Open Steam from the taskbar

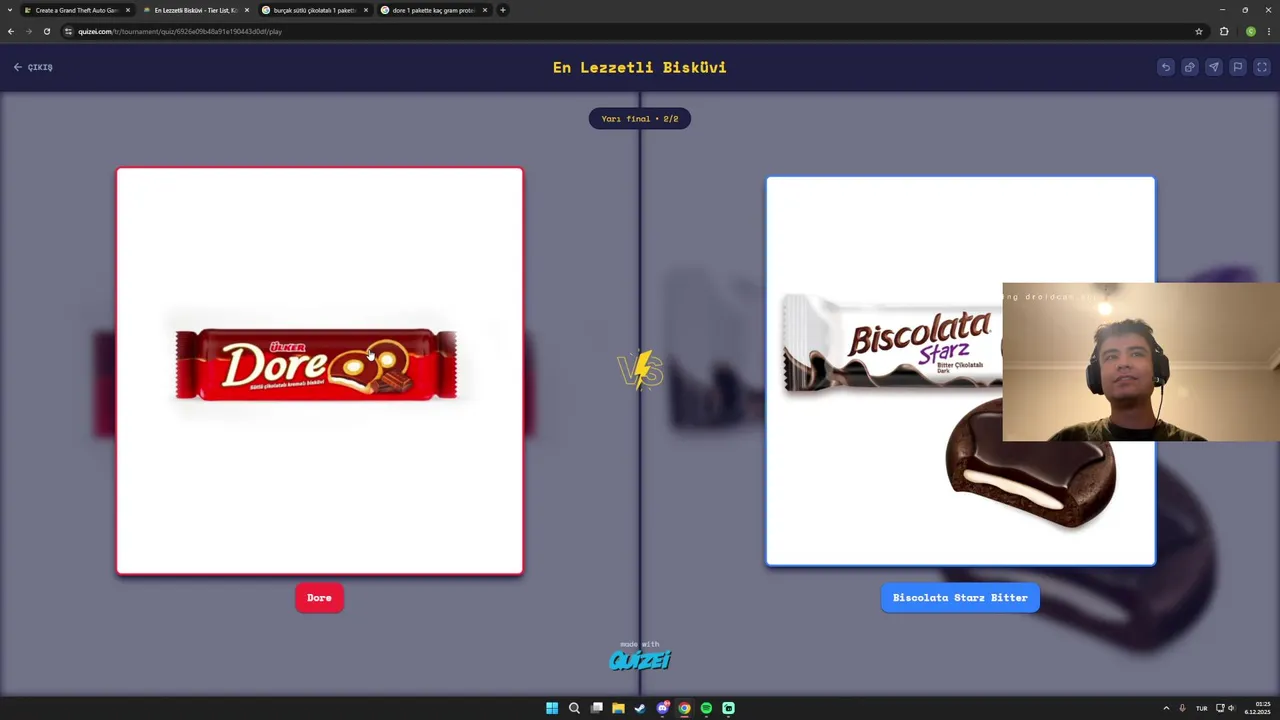pos(640,708)
